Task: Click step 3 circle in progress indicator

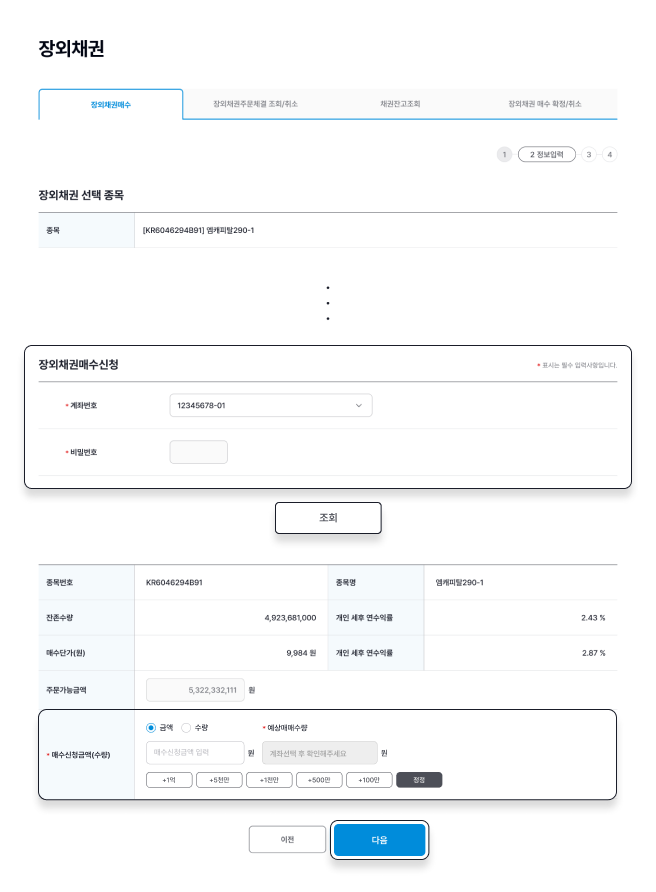Action: 589,154
